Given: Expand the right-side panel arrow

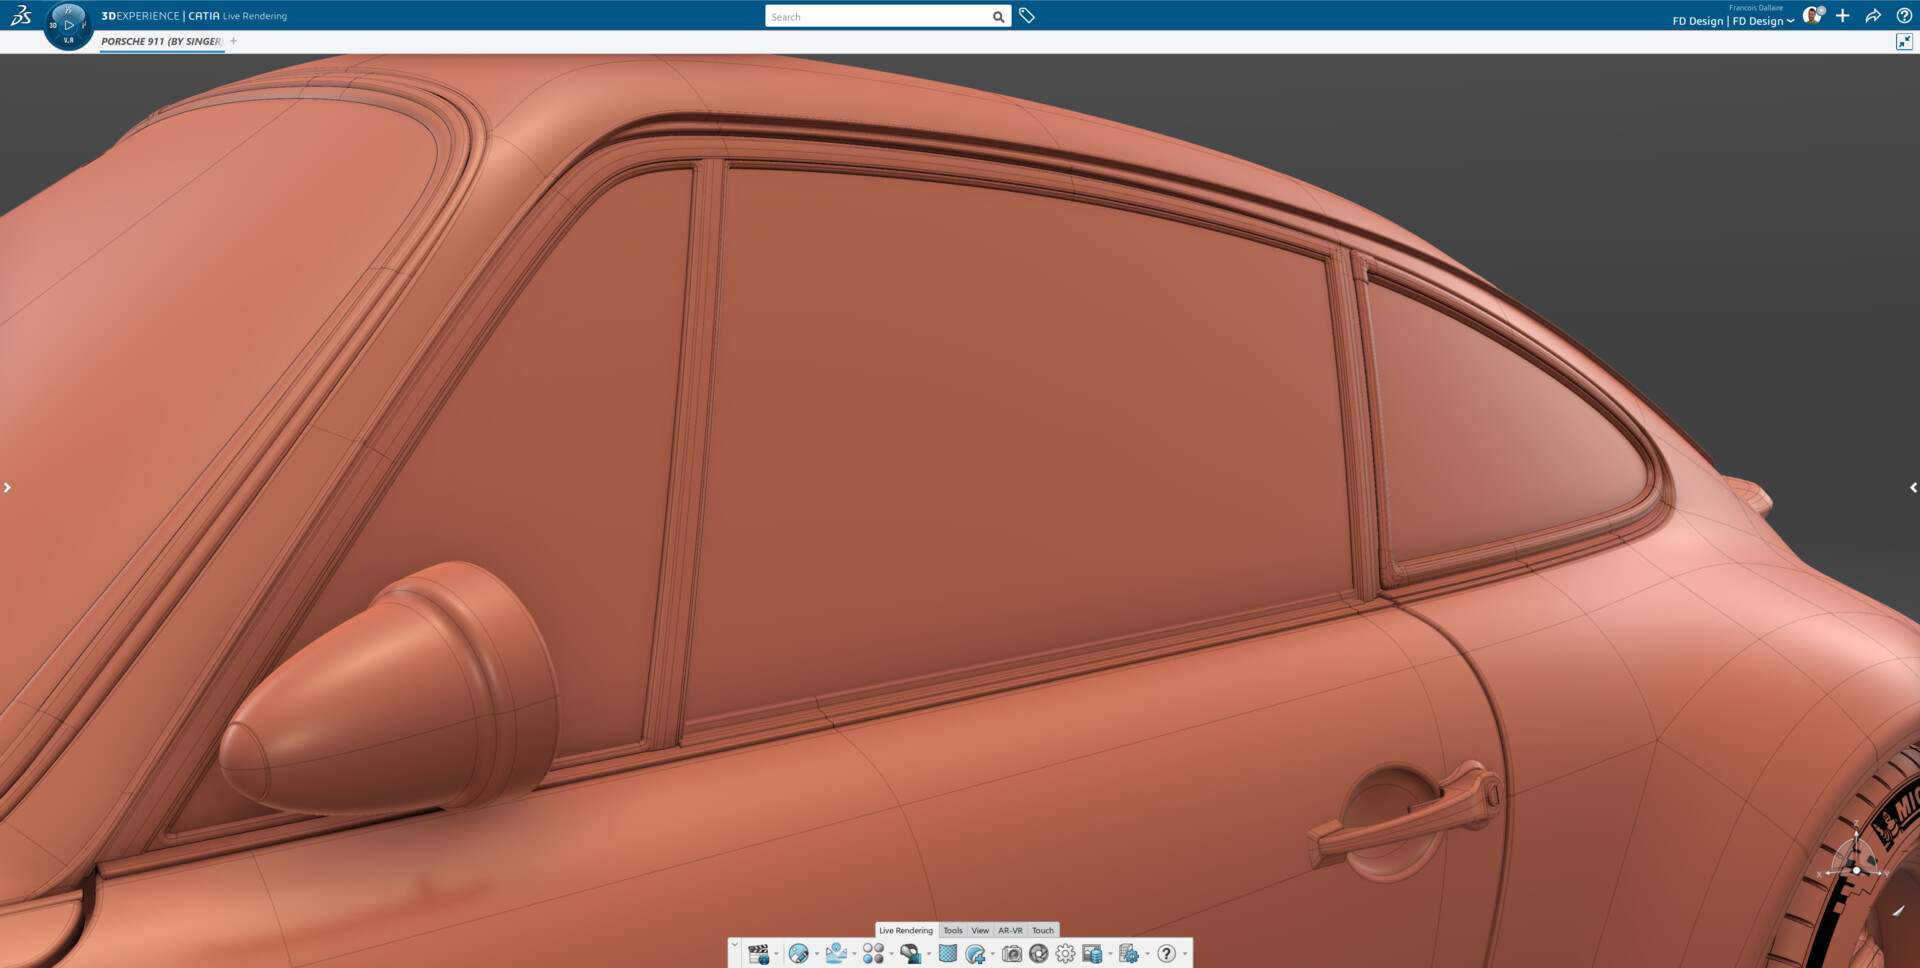Looking at the screenshot, I should [1913, 487].
